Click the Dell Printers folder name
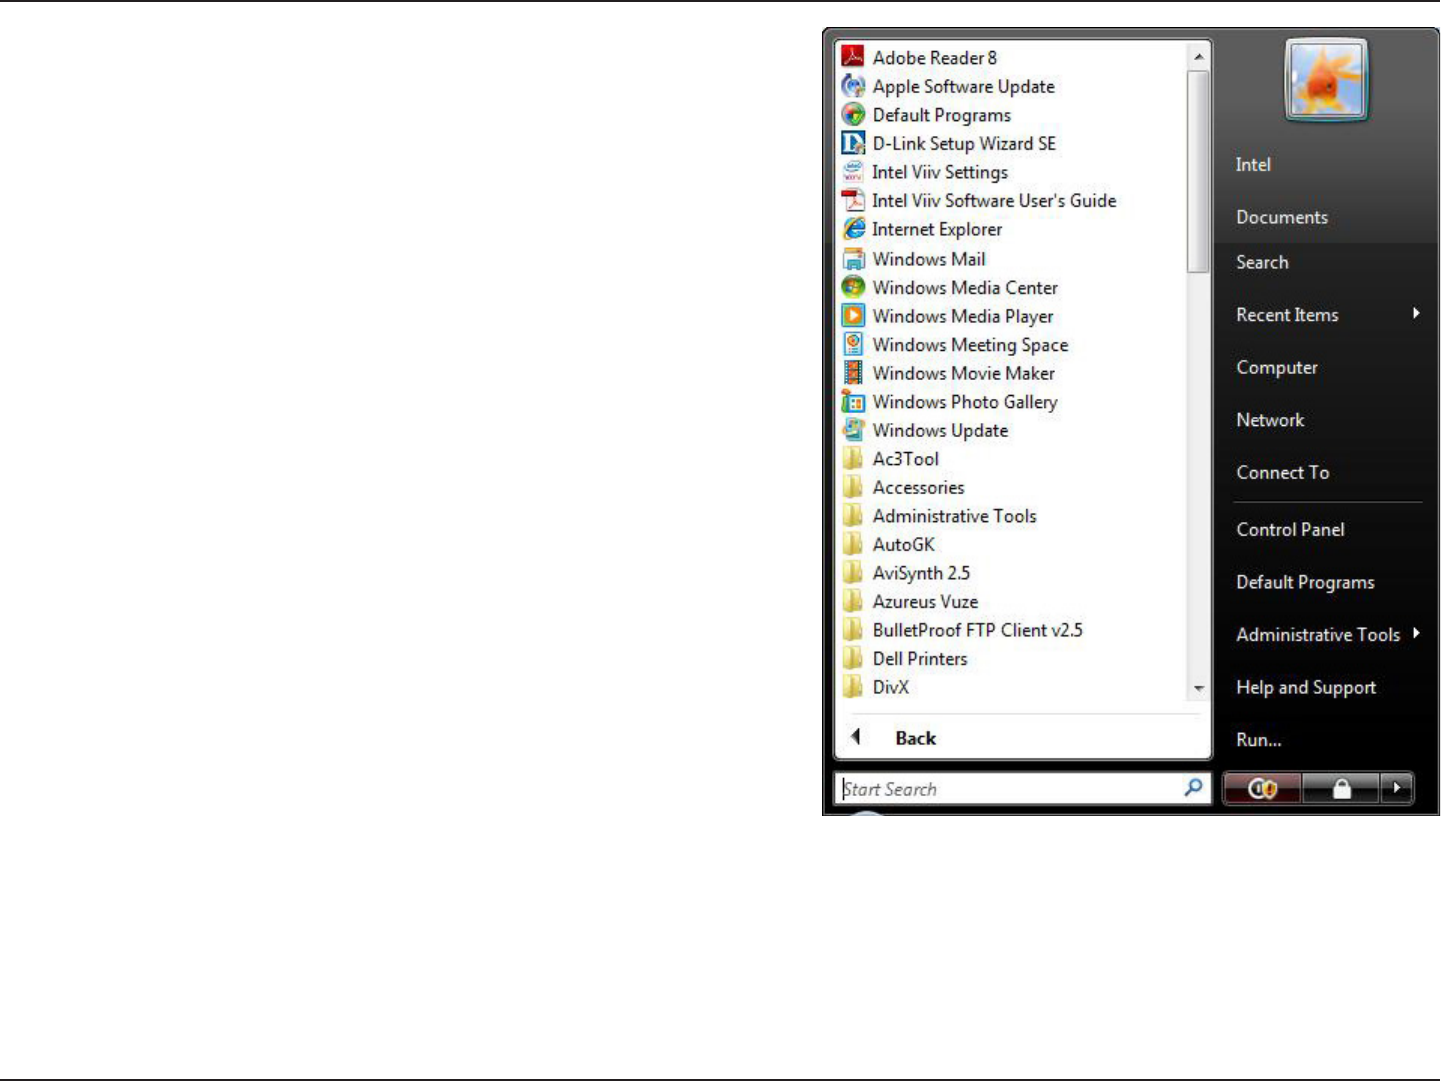Screen dimensions: 1441x1081 [x=920, y=659]
